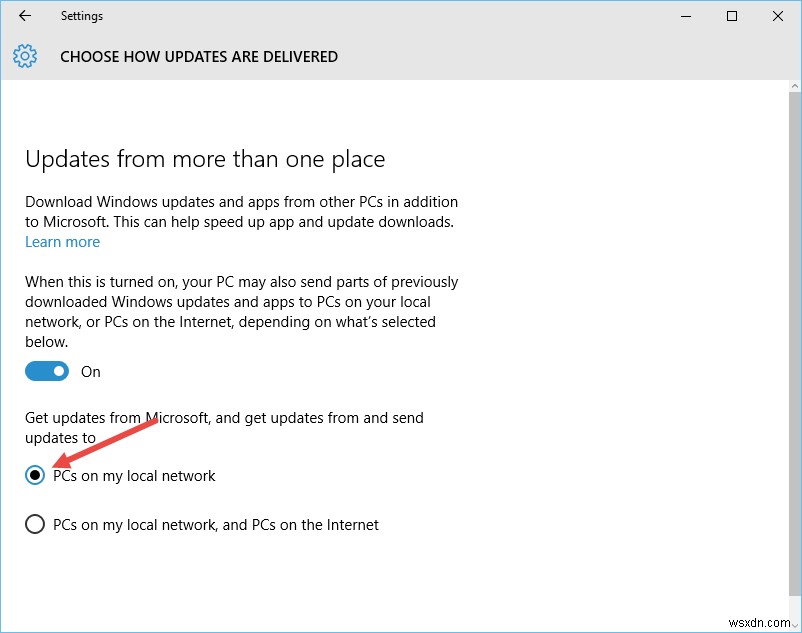
Task: Open the Learn more link
Action: pos(62,242)
